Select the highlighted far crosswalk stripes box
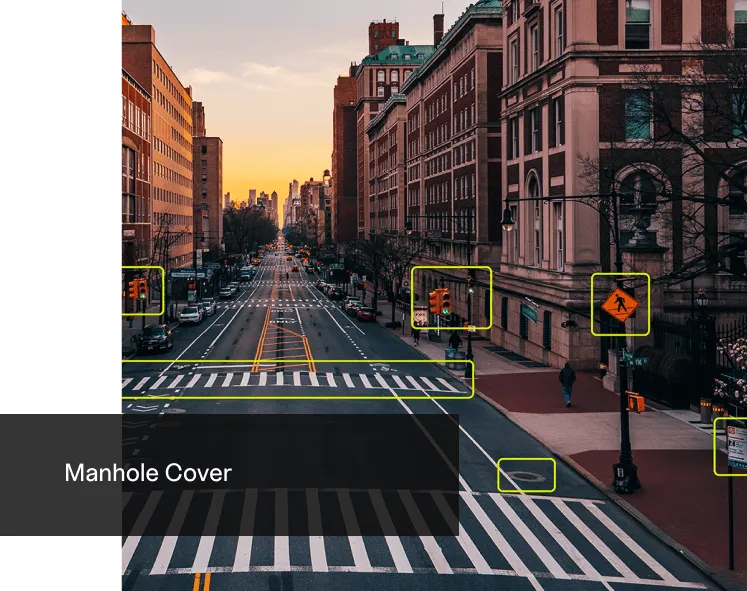 pyautogui.click(x=298, y=380)
